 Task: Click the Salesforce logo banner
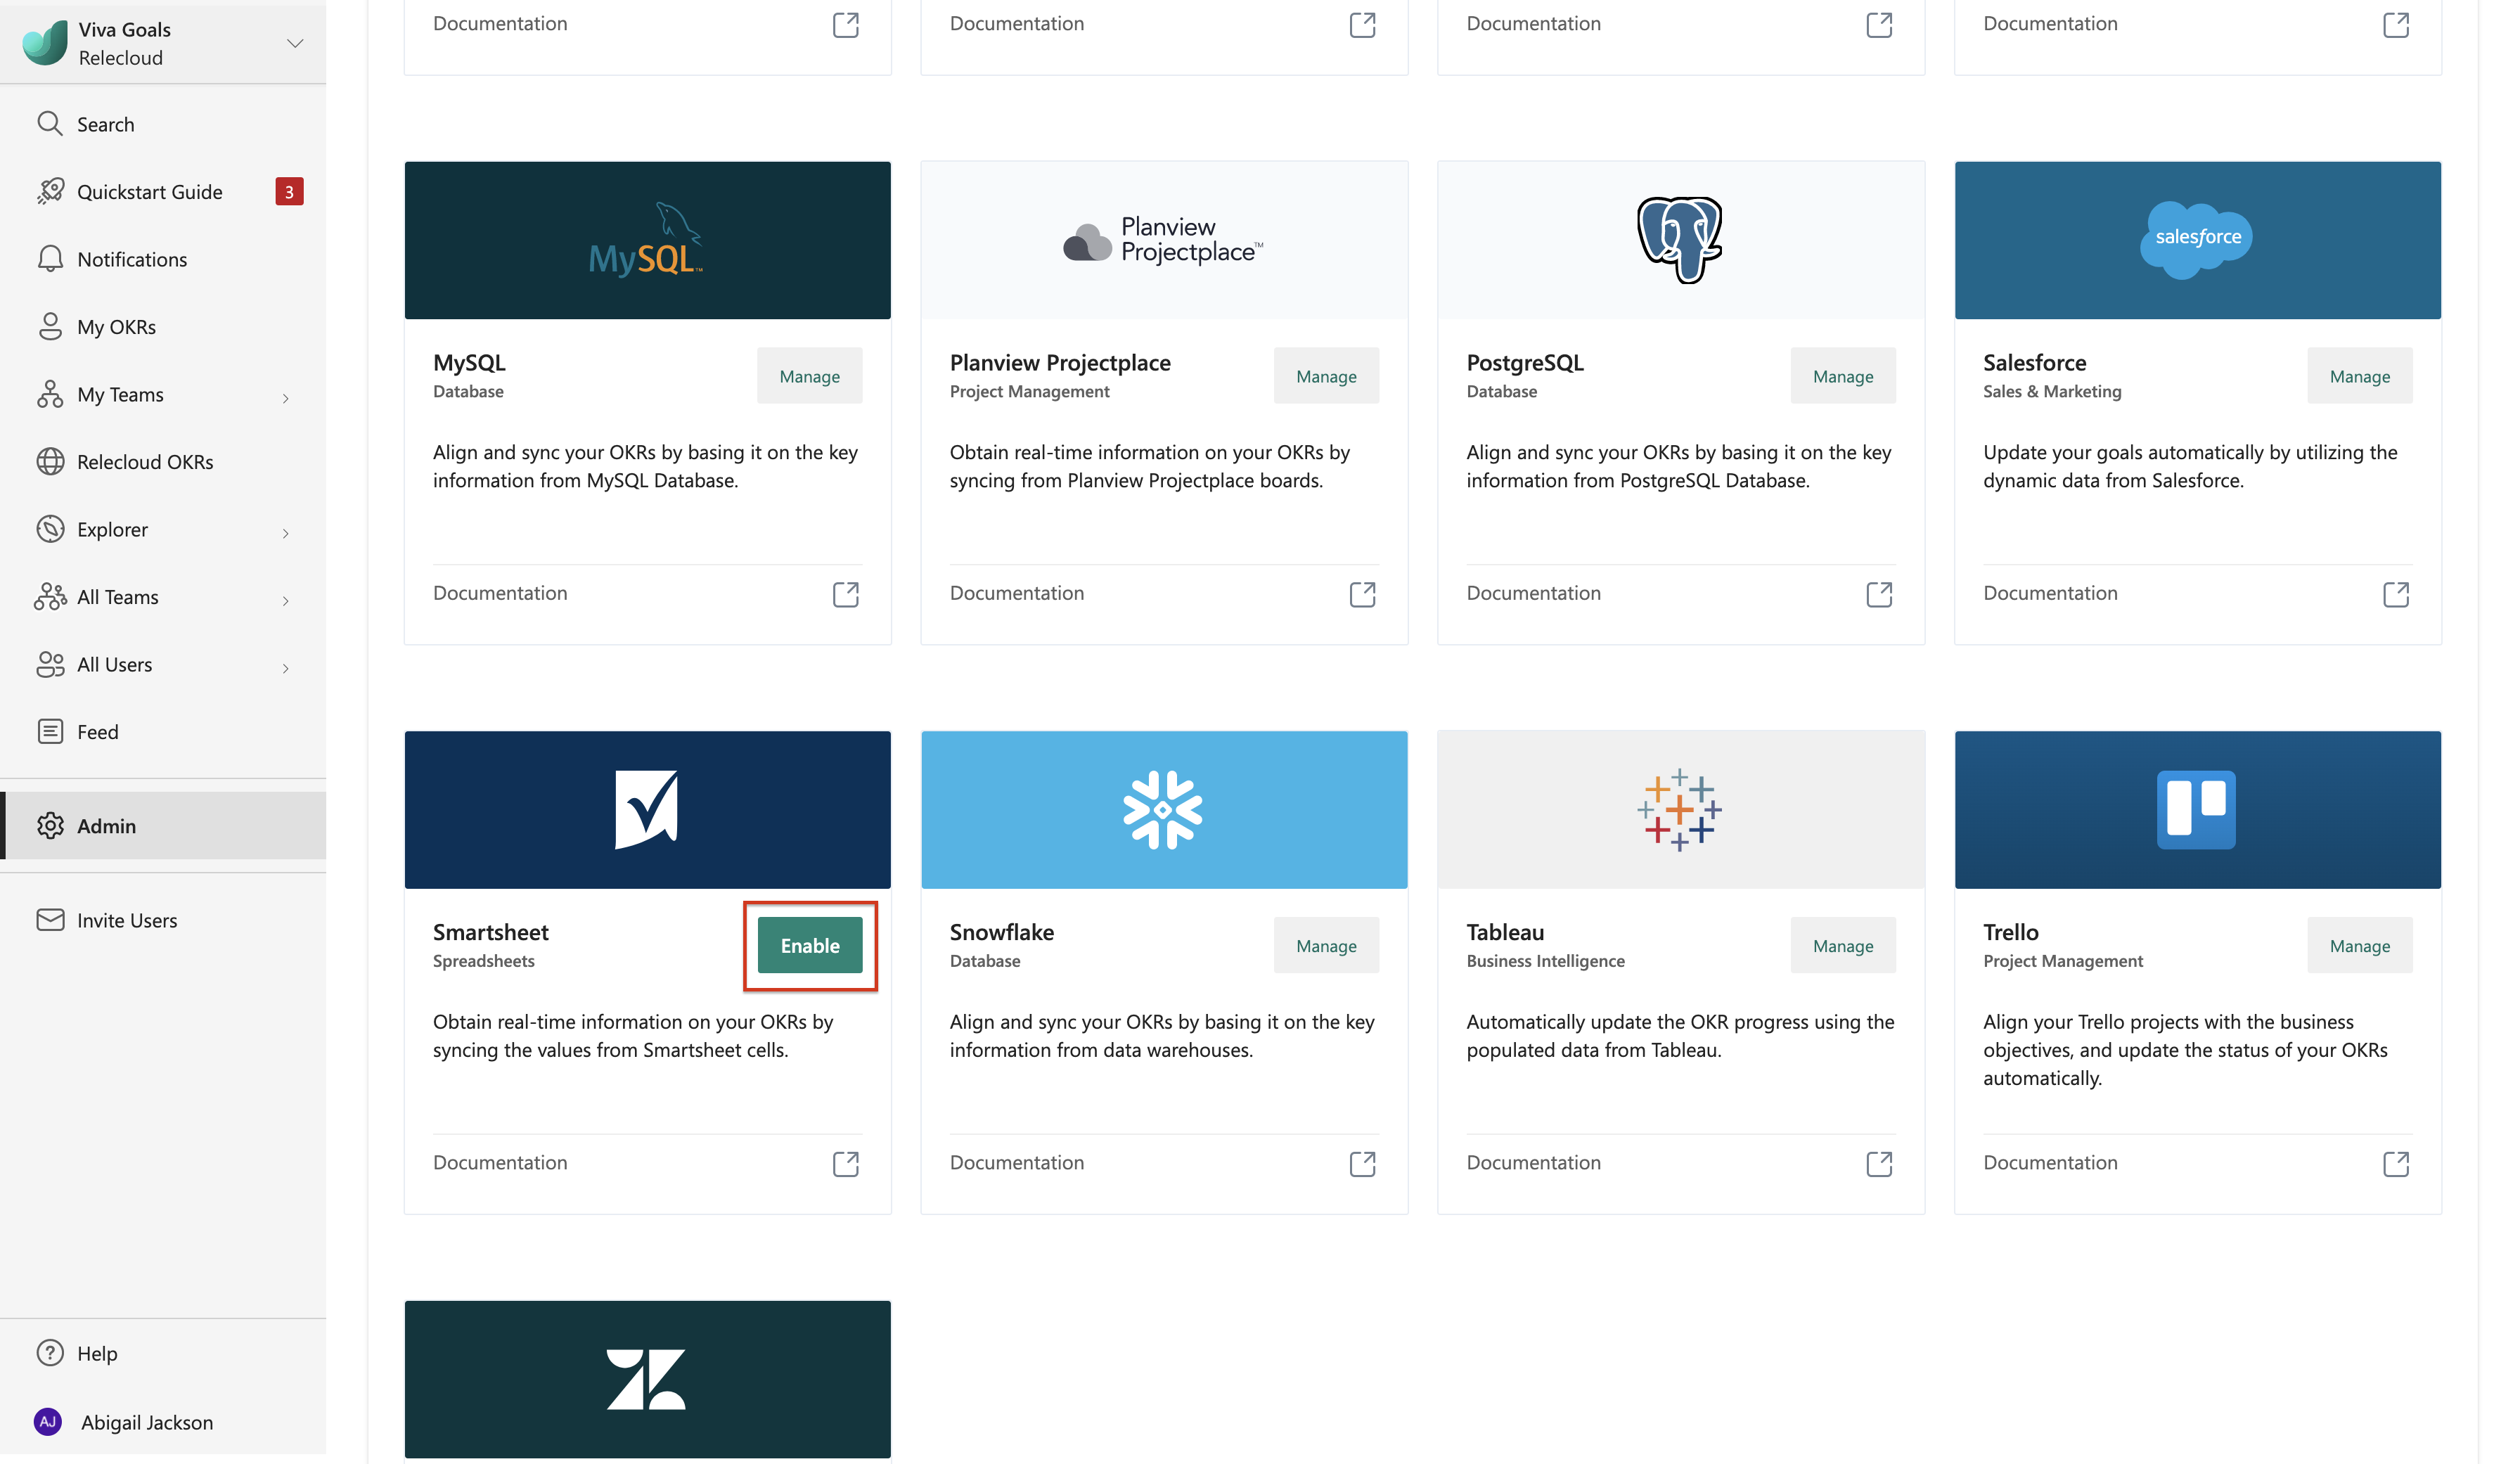(x=2198, y=240)
